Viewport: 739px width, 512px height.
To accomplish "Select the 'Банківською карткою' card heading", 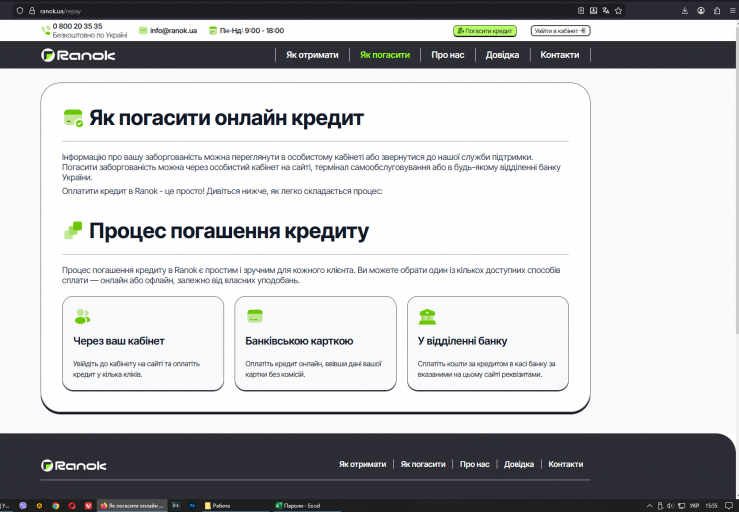I will click(299, 341).
